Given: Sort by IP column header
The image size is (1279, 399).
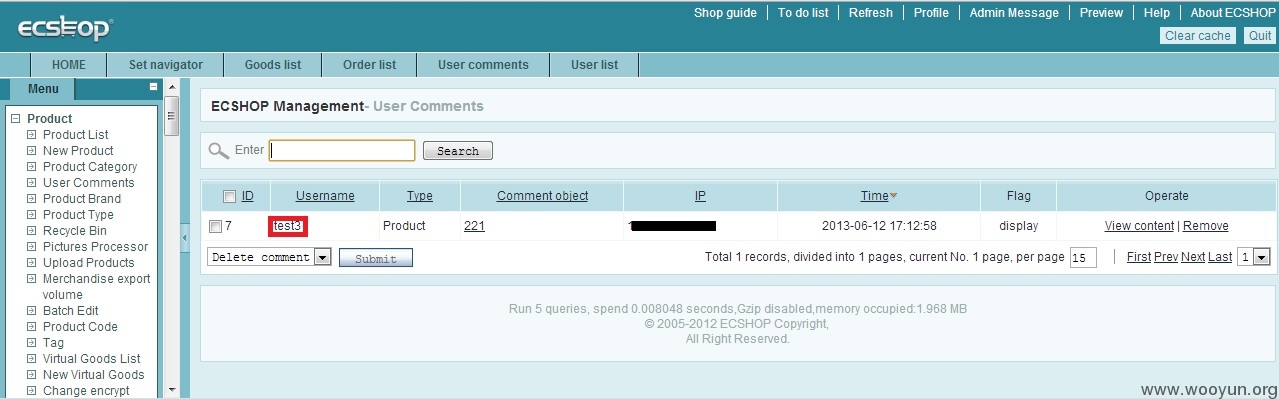Looking at the screenshot, I should coord(700,196).
